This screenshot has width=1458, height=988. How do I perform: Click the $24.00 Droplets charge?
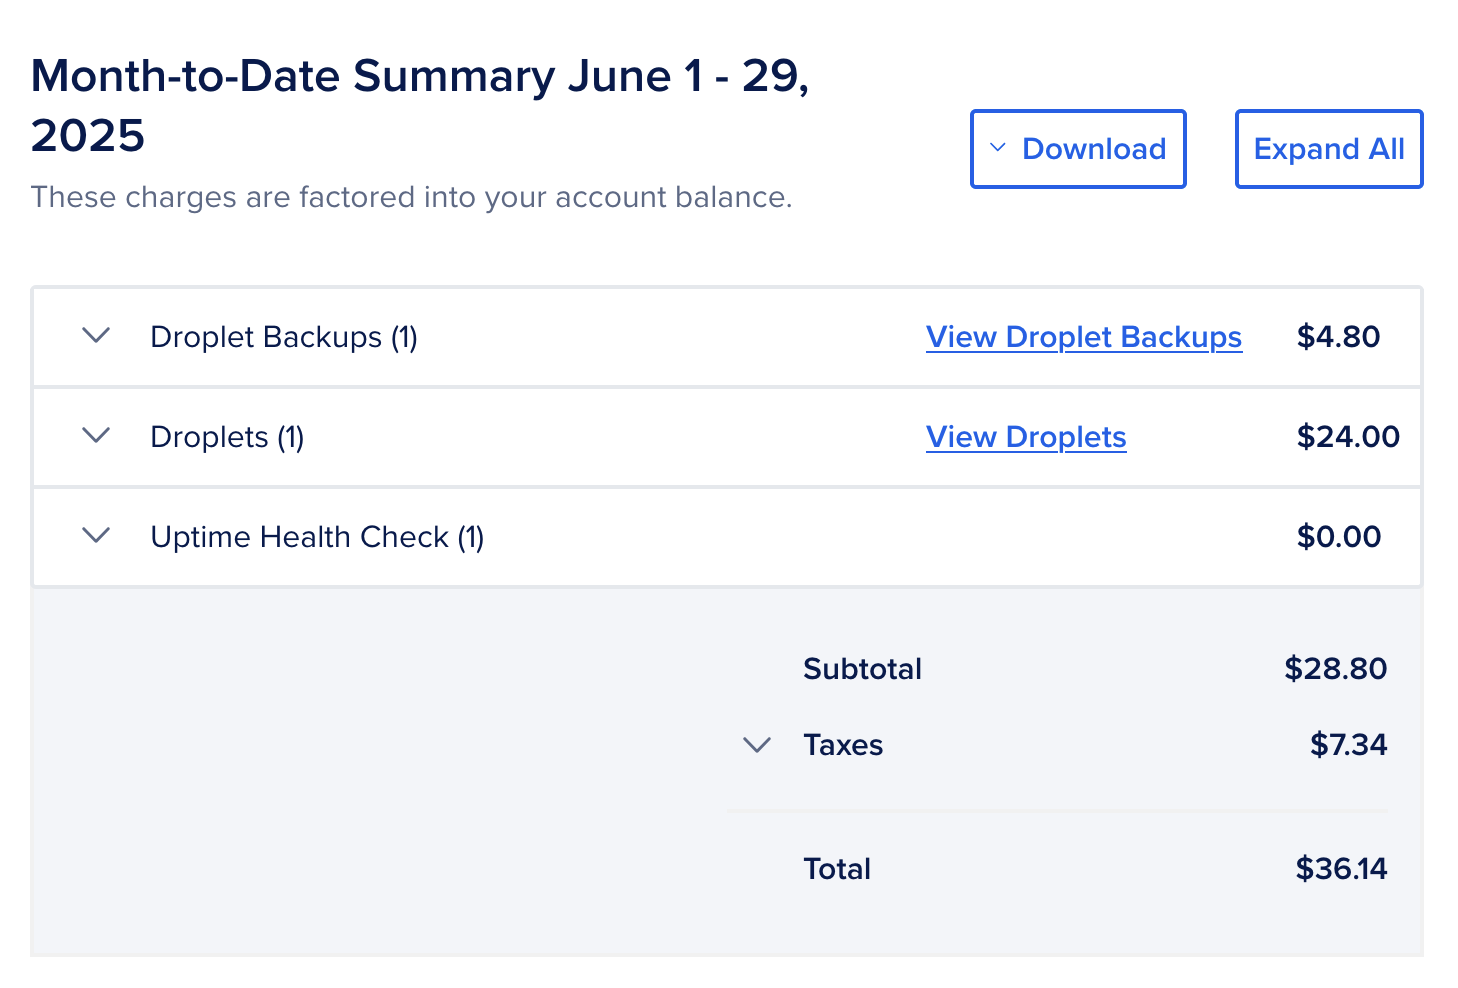(x=1348, y=437)
